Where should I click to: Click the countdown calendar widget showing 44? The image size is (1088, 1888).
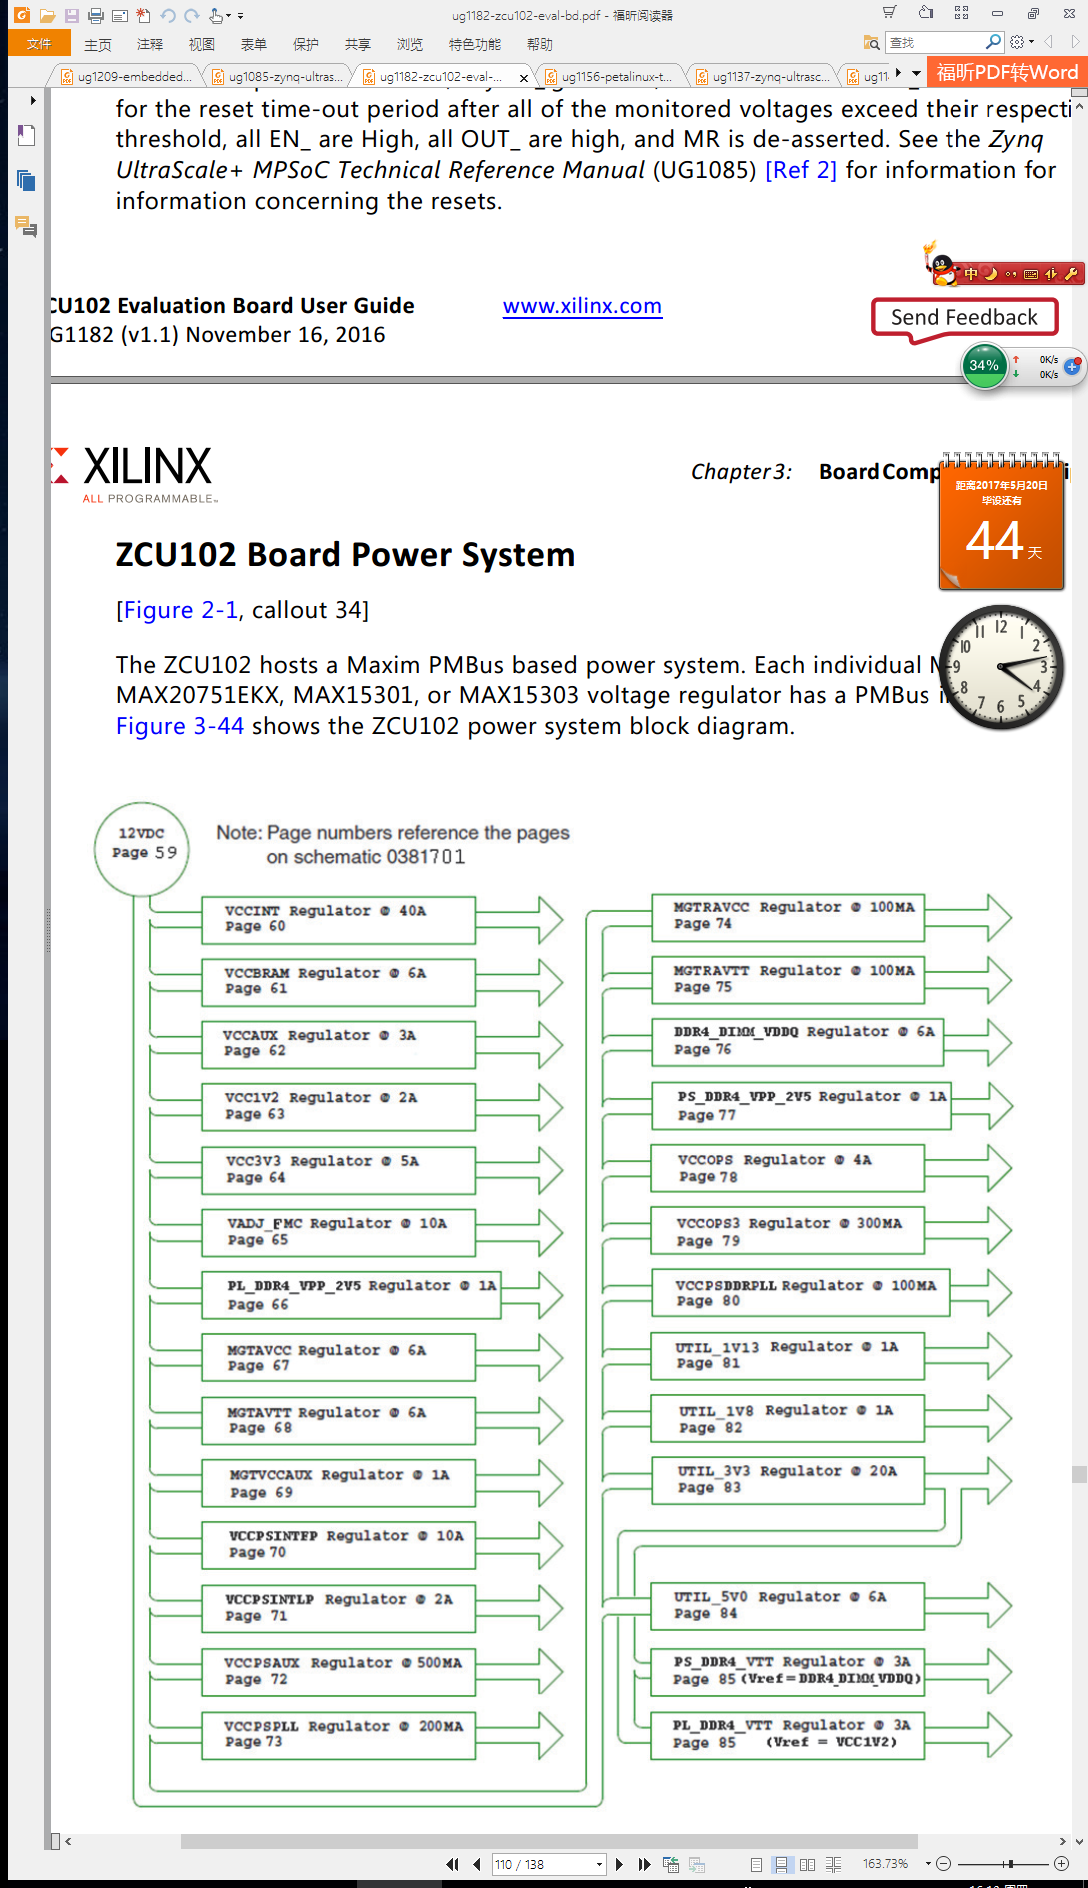coord(1001,521)
